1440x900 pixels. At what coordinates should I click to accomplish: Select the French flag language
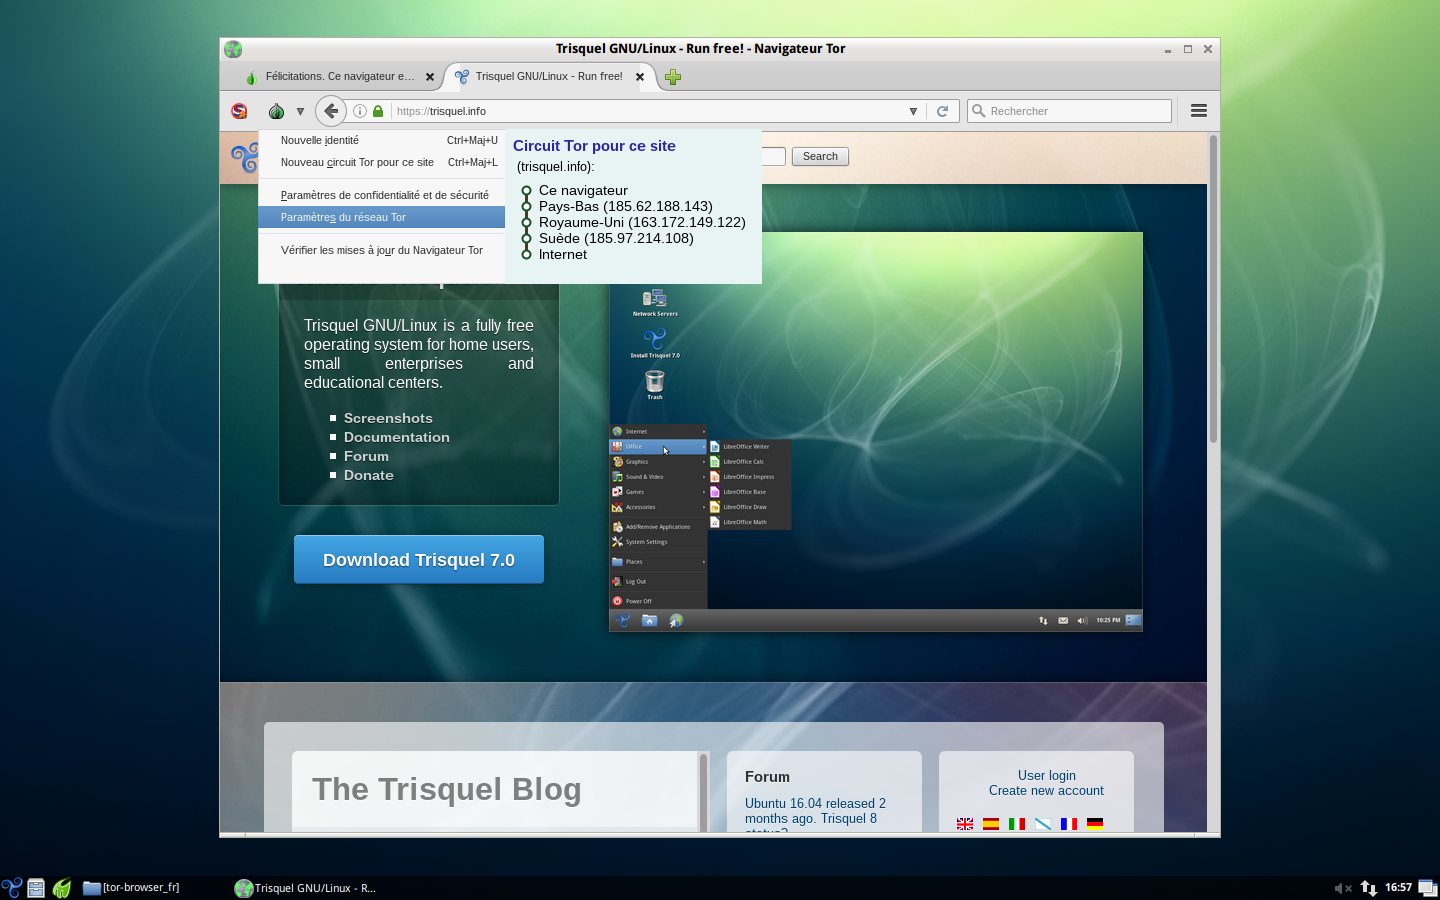click(1069, 824)
